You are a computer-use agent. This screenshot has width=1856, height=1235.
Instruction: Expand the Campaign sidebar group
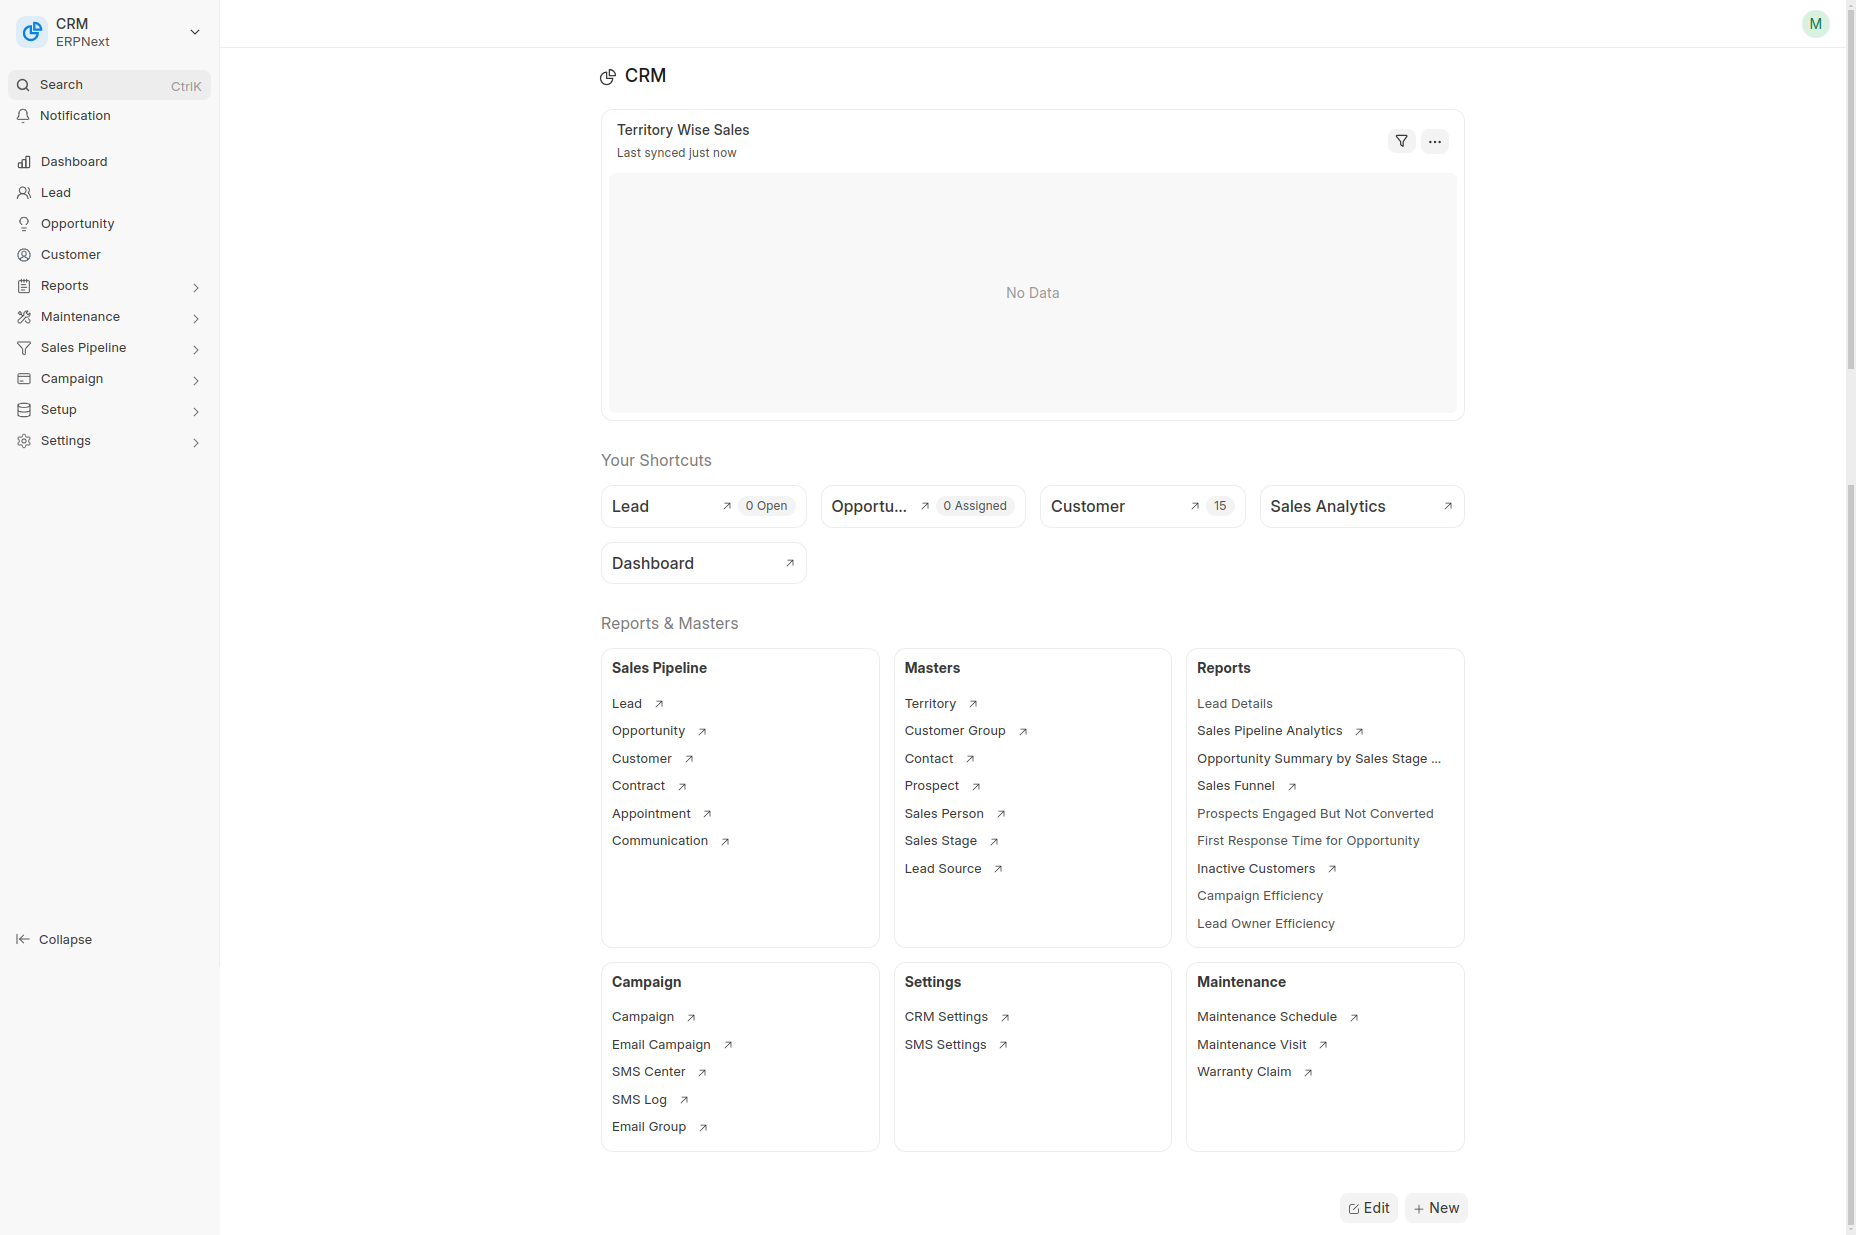(x=196, y=380)
